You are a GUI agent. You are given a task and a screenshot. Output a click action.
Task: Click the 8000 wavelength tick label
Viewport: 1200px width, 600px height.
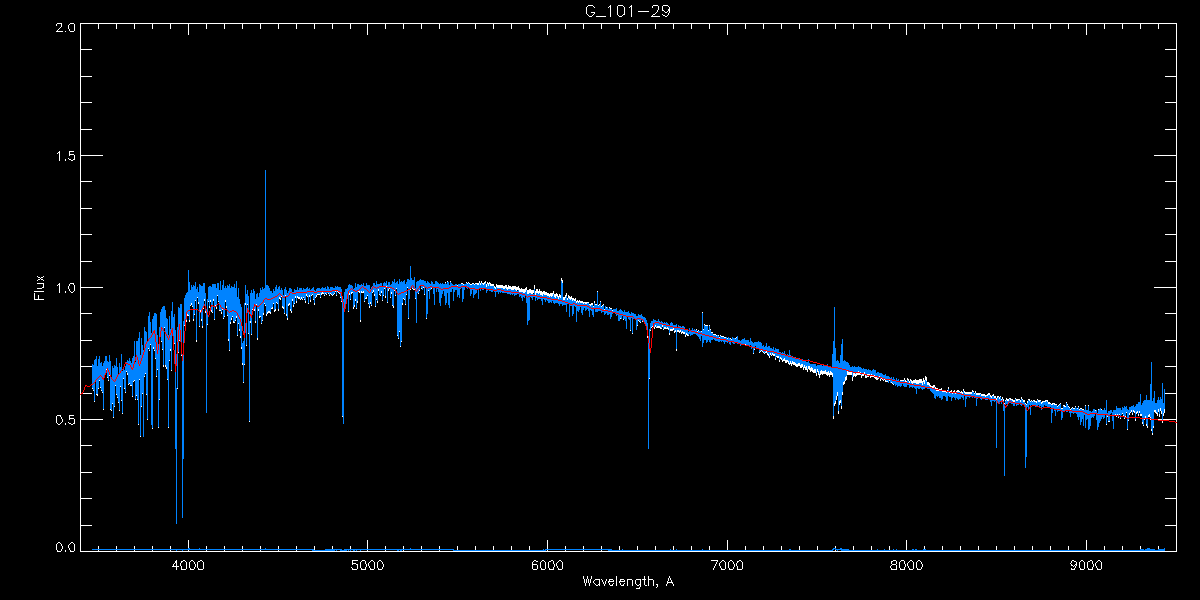point(907,563)
